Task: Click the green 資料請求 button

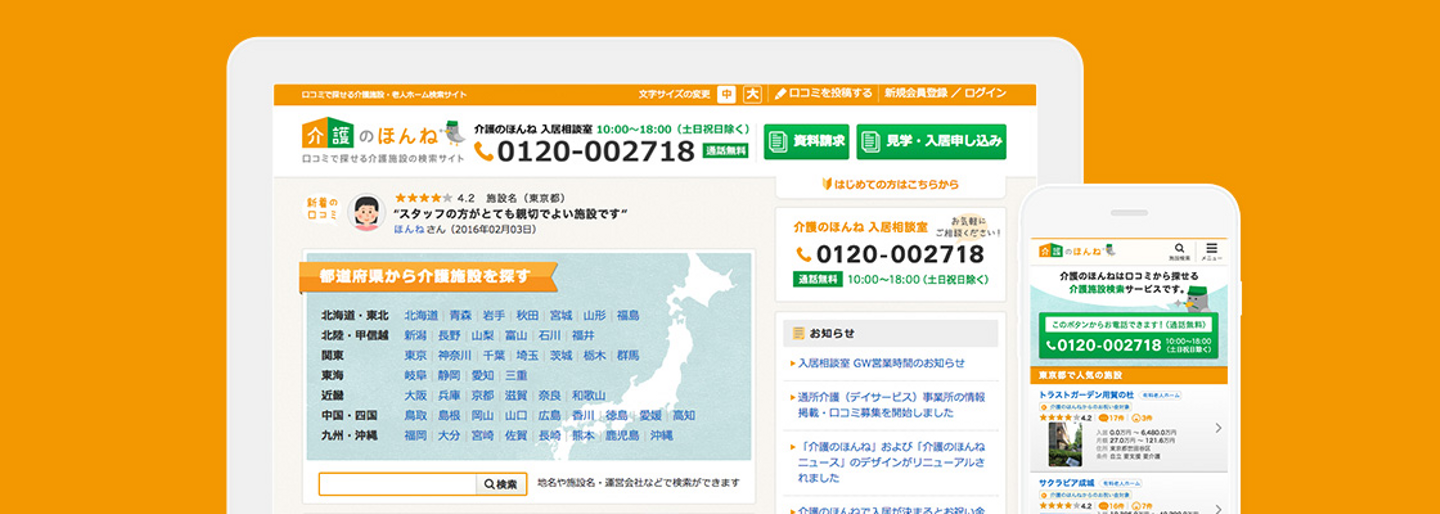Action: coord(806,142)
